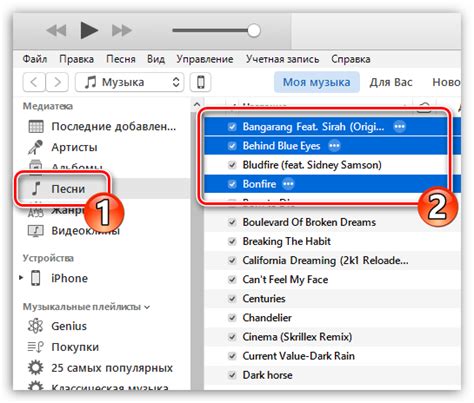
Task: Select the song Centuries
Action: pos(264,298)
